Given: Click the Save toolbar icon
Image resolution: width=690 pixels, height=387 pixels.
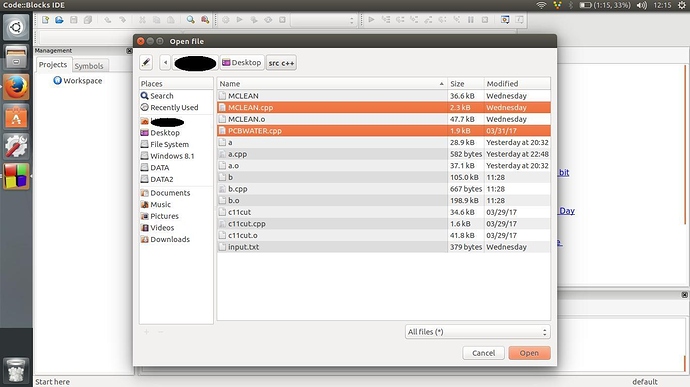Looking at the screenshot, I should pyautogui.click(x=74, y=20).
